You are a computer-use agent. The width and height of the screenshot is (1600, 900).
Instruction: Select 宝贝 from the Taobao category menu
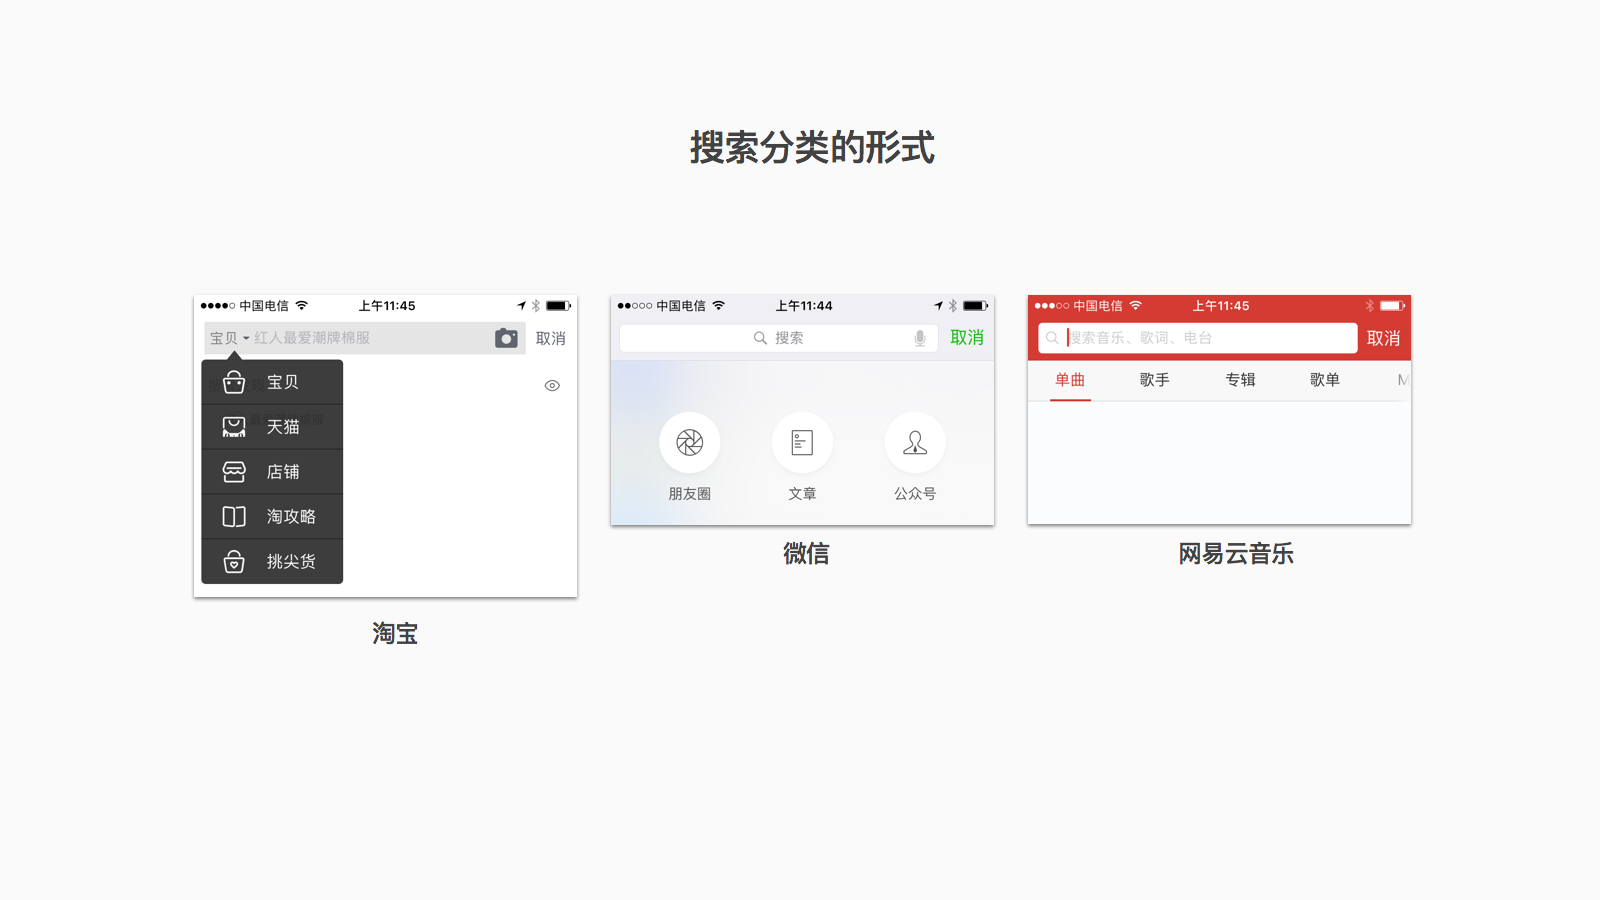[x=272, y=382]
